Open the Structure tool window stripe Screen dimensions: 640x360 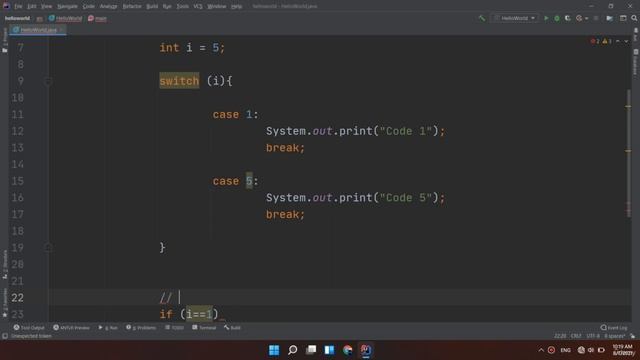[4, 264]
